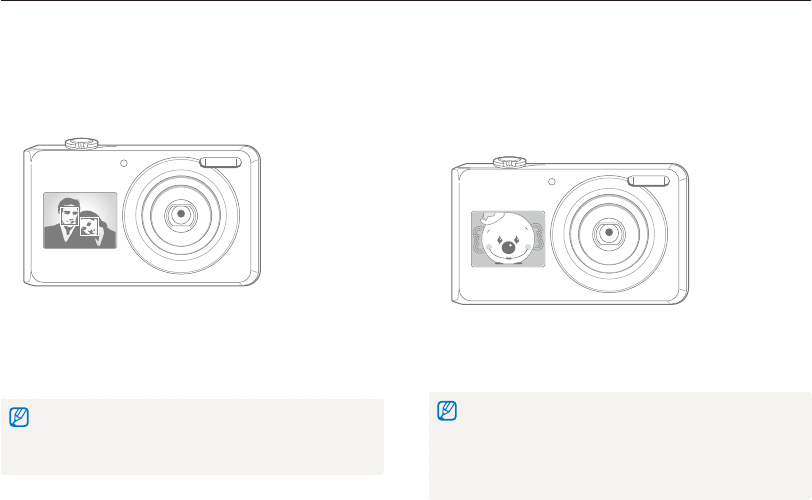Image resolution: width=812 pixels, height=500 pixels.
Task: Click the note icon below the clown camera
Action: click(447, 410)
